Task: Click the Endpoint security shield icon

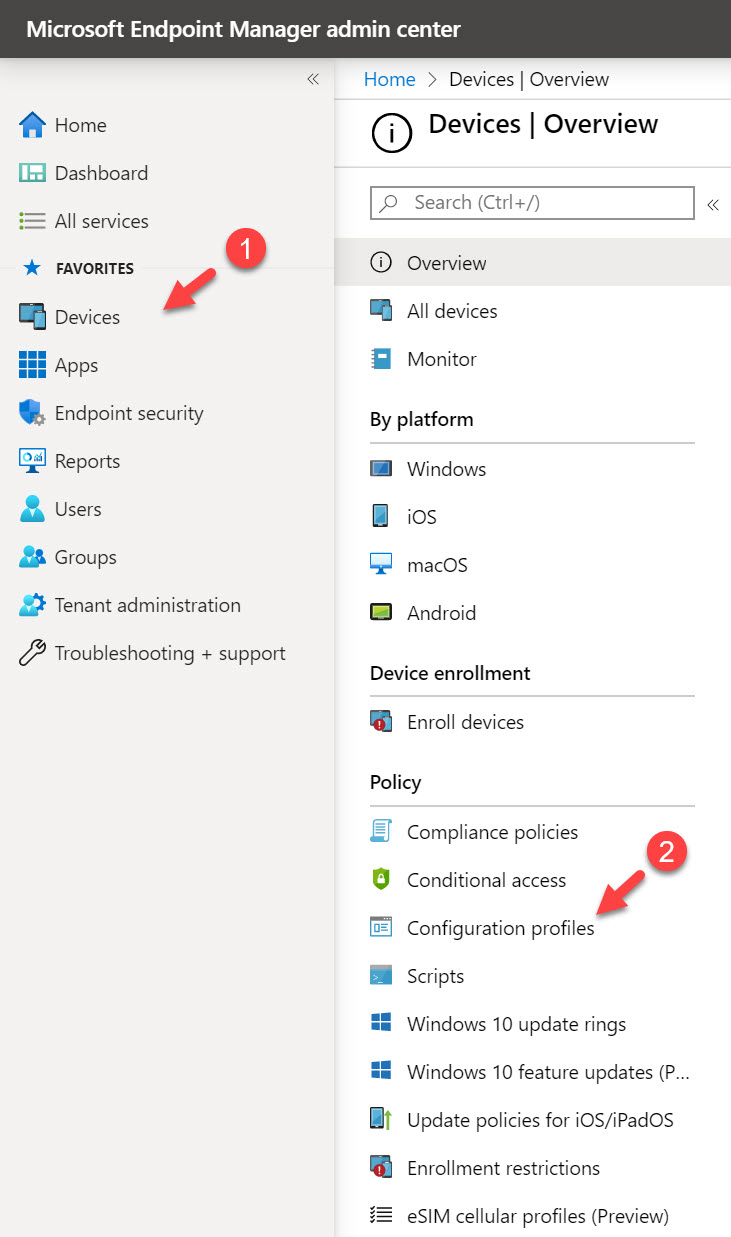Action: point(33,413)
